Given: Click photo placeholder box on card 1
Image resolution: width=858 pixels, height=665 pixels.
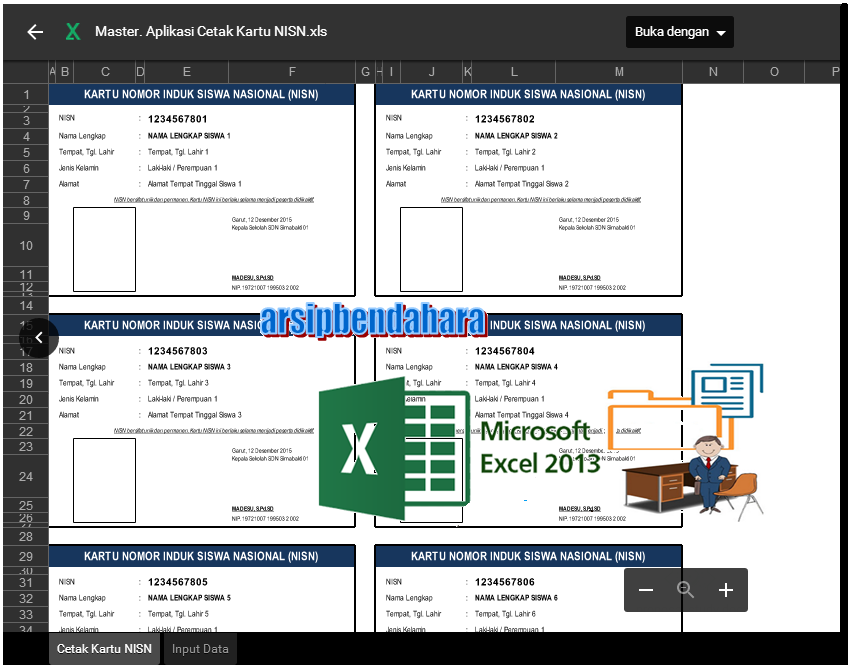Looking at the screenshot, I should coord(105,249).
